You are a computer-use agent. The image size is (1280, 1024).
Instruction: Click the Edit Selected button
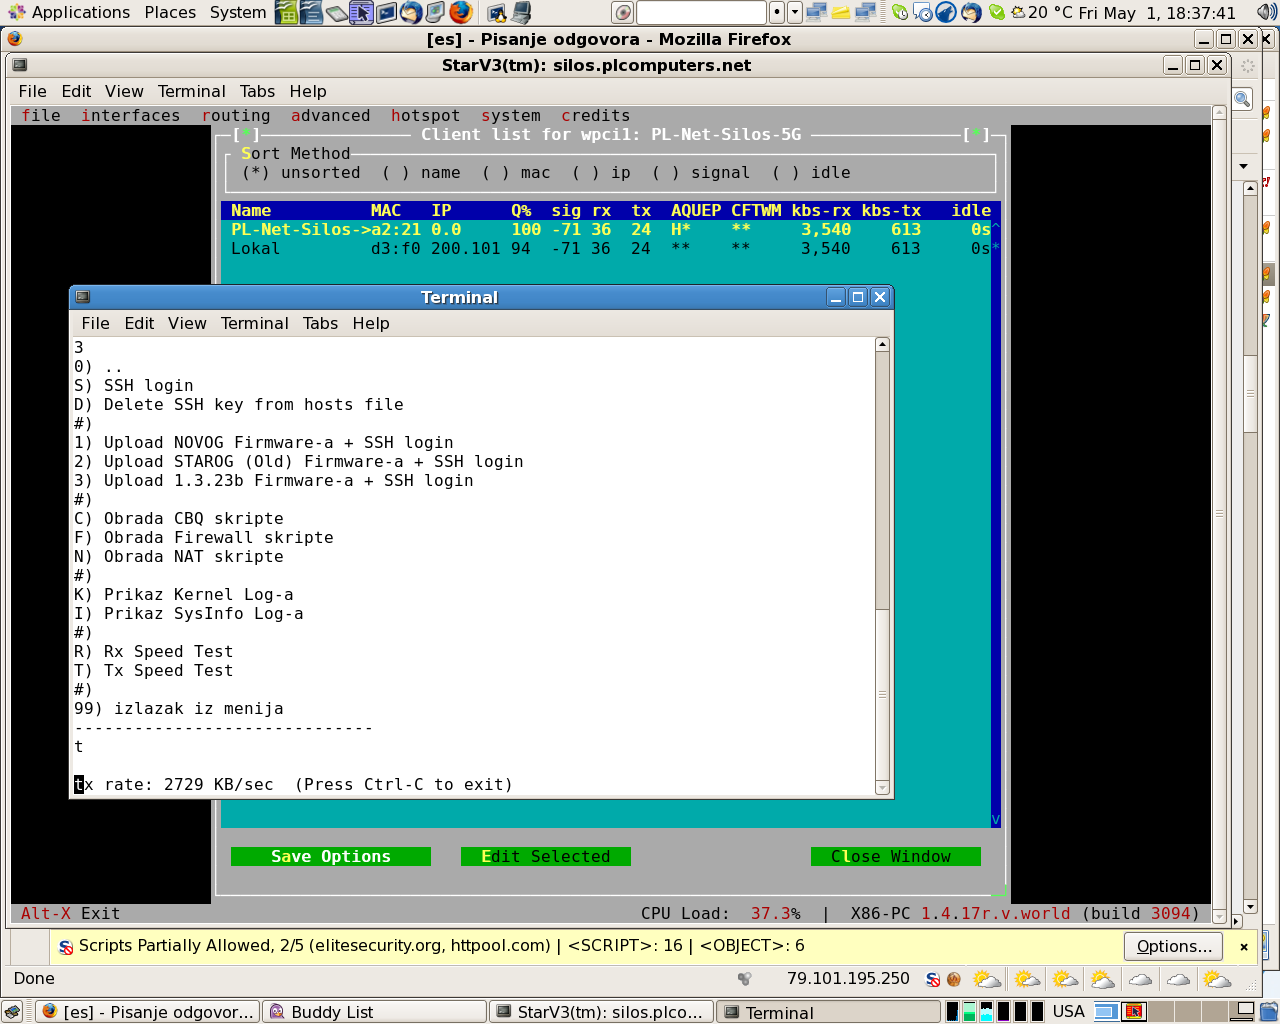pyautogui.click(x=546, y=857)
